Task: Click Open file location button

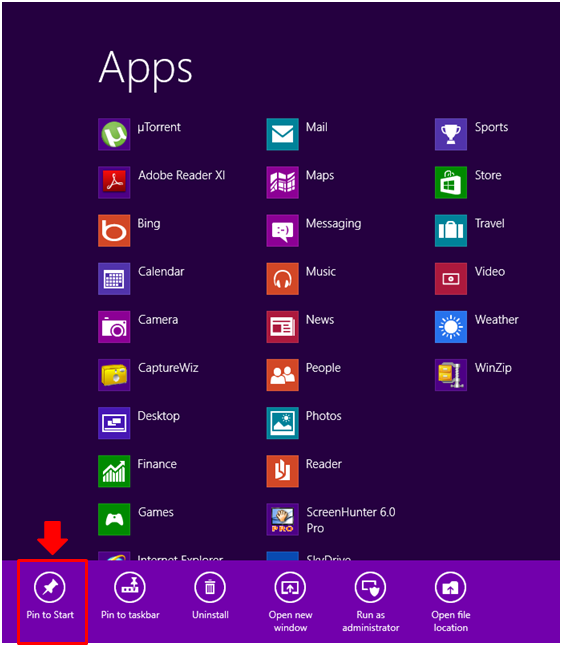Action: coord(450,602)
